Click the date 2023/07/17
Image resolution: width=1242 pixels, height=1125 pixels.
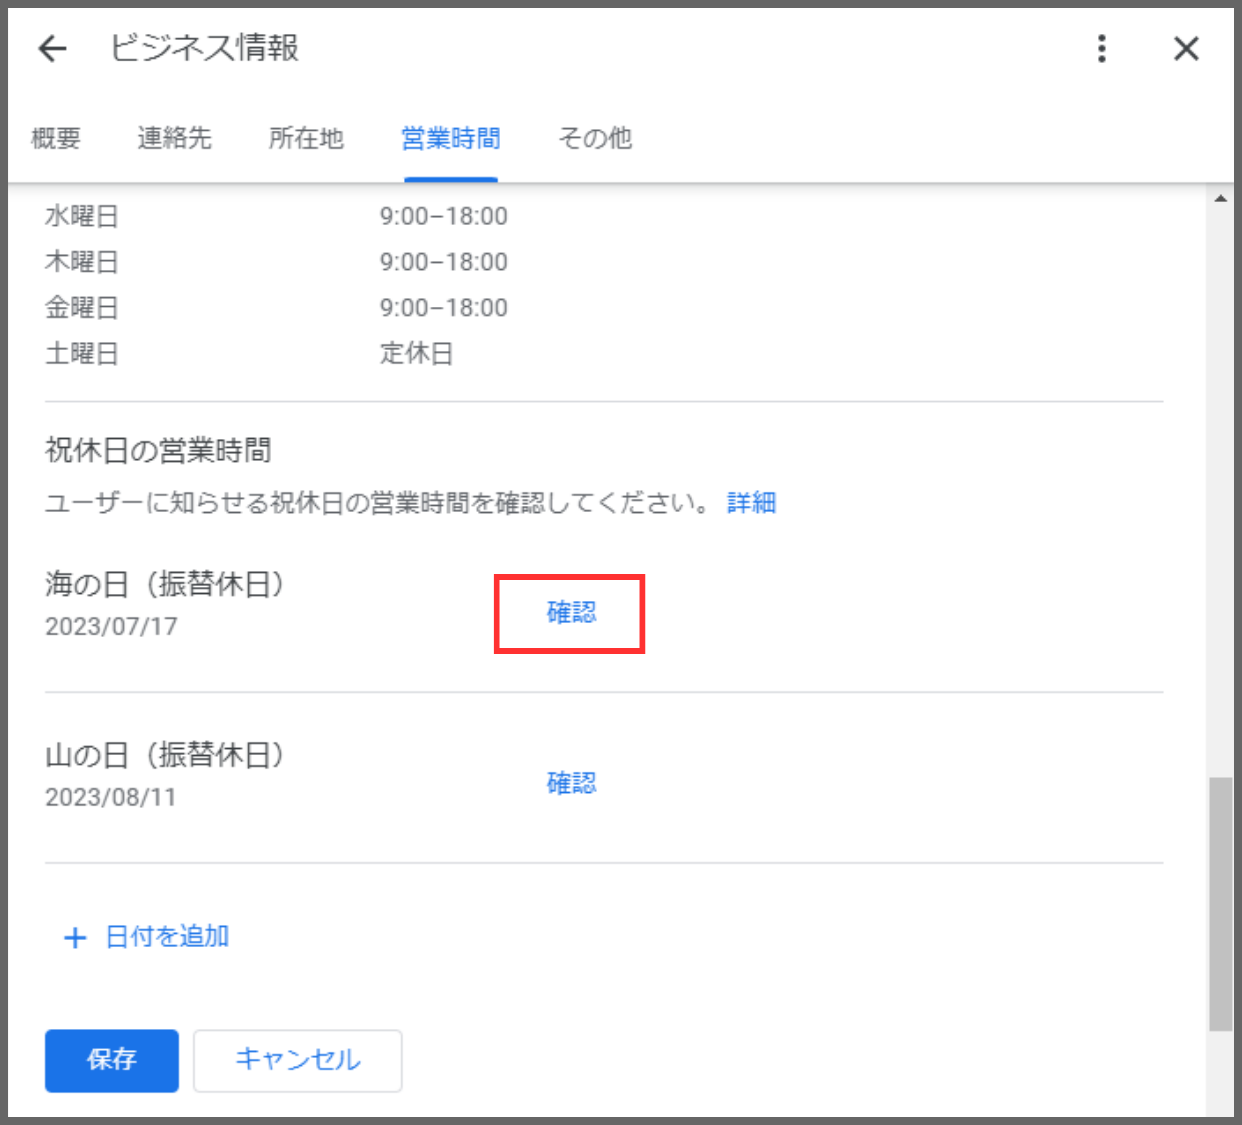pos(111,627)
